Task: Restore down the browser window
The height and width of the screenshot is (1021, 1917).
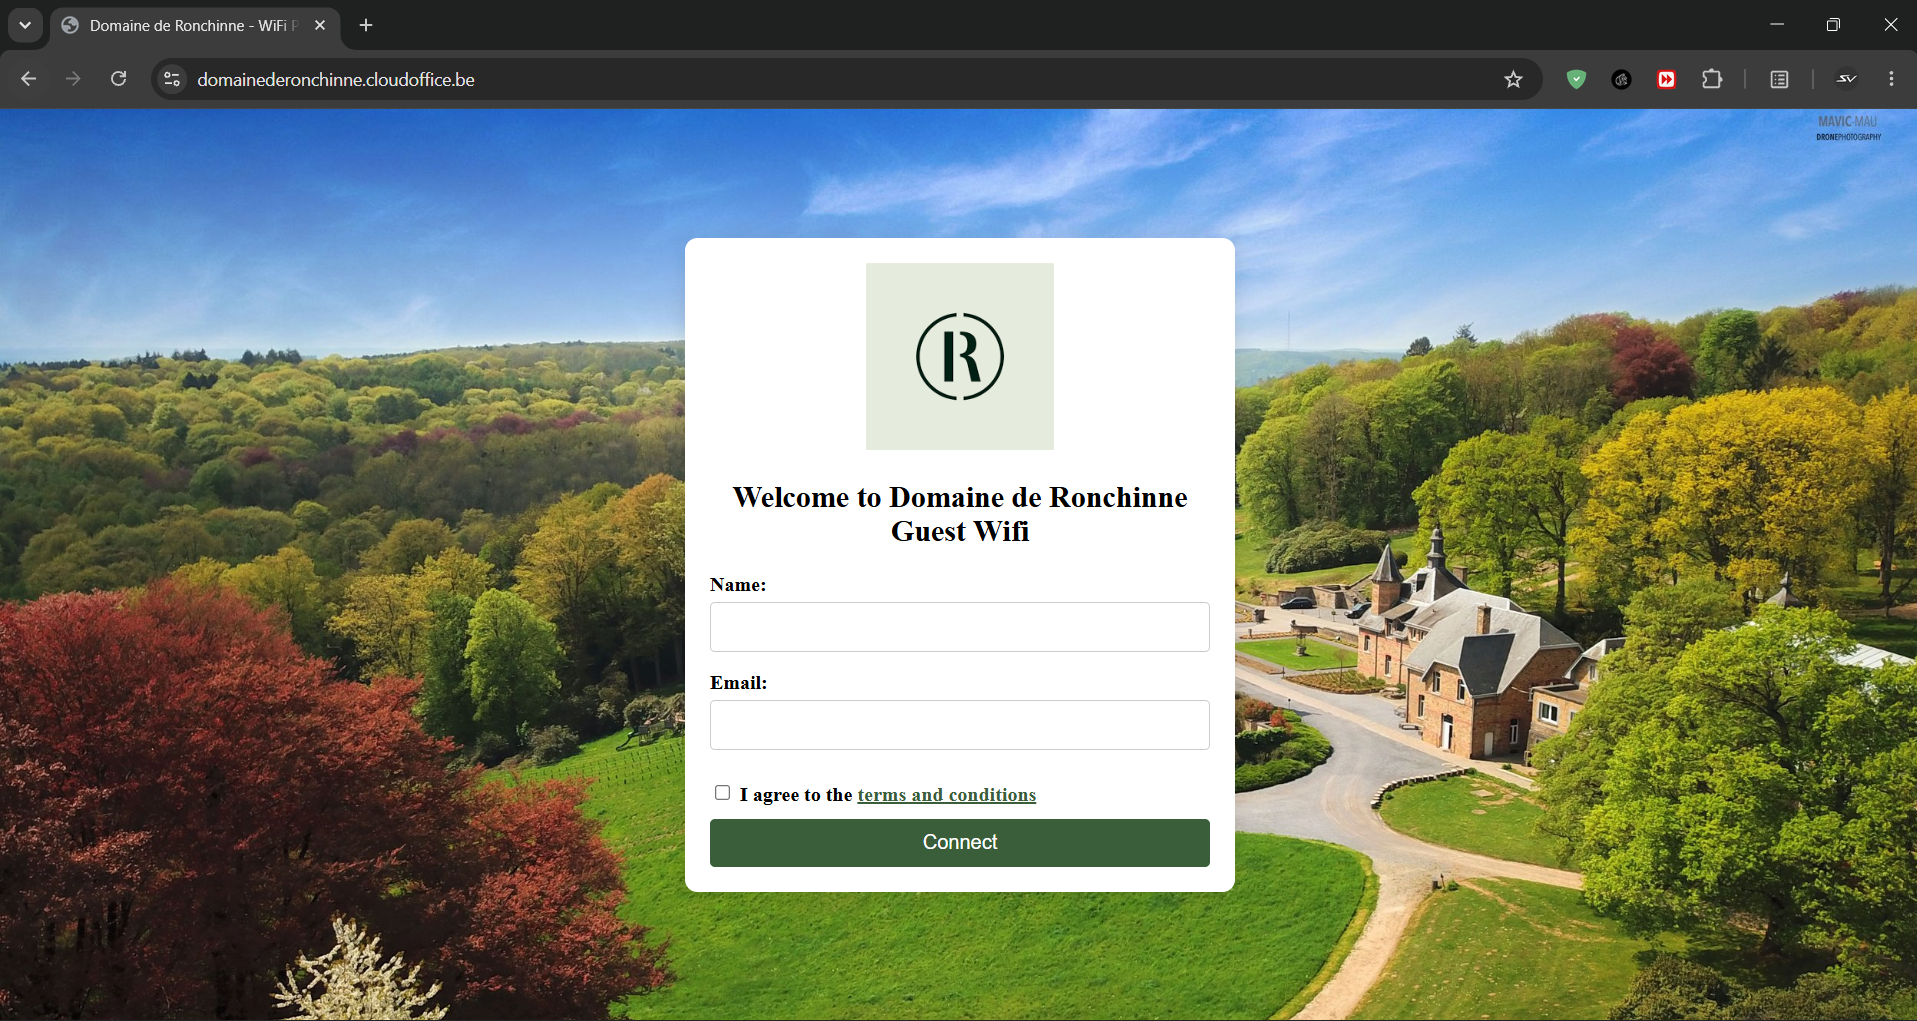Action: pos(1833,25)
